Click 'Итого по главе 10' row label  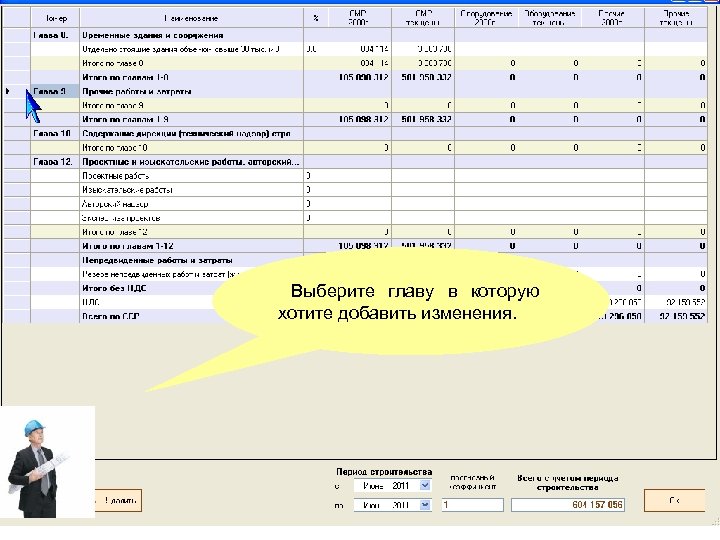(x=115, y=148)
